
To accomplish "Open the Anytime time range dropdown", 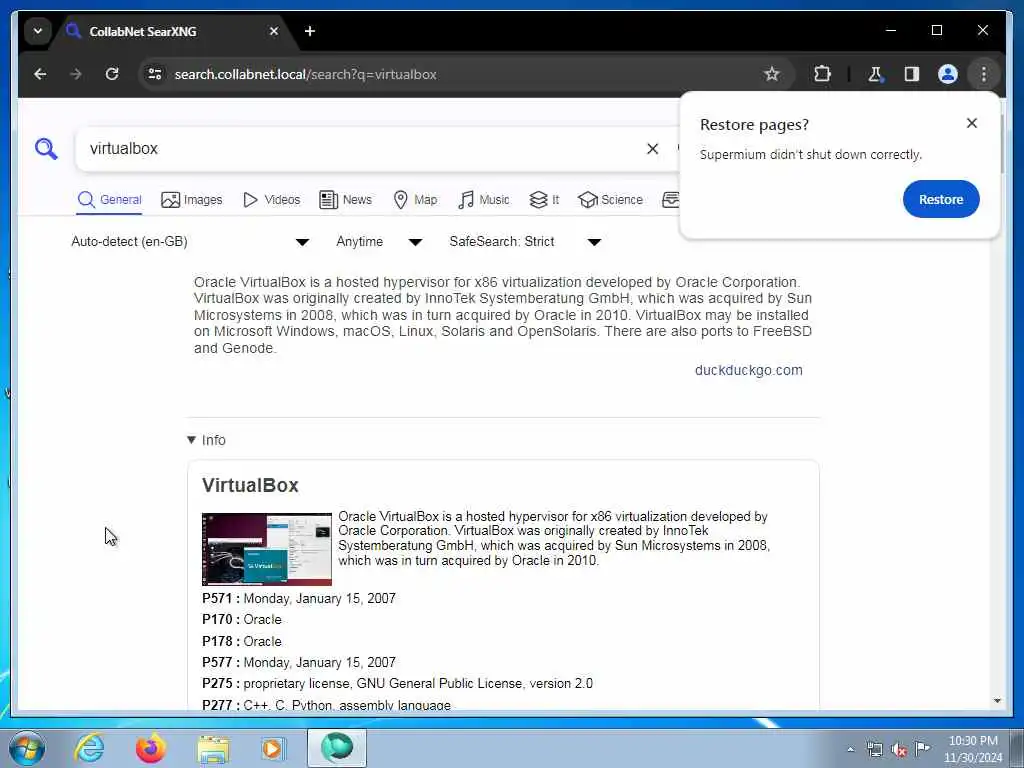I will [379, 242].
